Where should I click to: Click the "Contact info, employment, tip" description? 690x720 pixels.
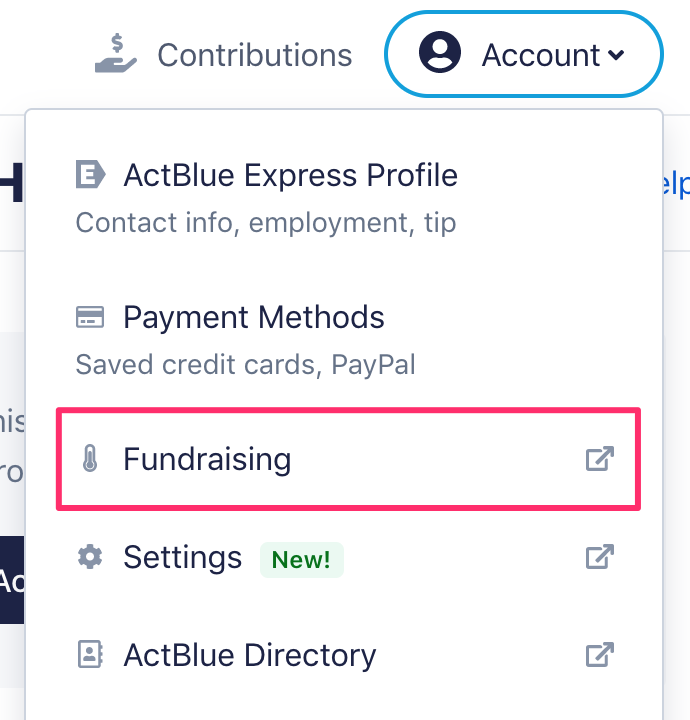coord(265,221)
